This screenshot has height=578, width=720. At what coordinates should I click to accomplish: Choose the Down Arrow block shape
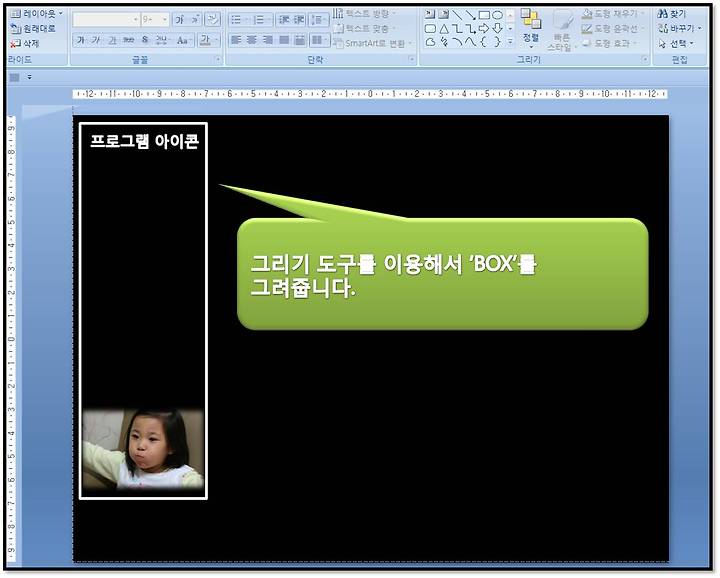pos(497,28)
